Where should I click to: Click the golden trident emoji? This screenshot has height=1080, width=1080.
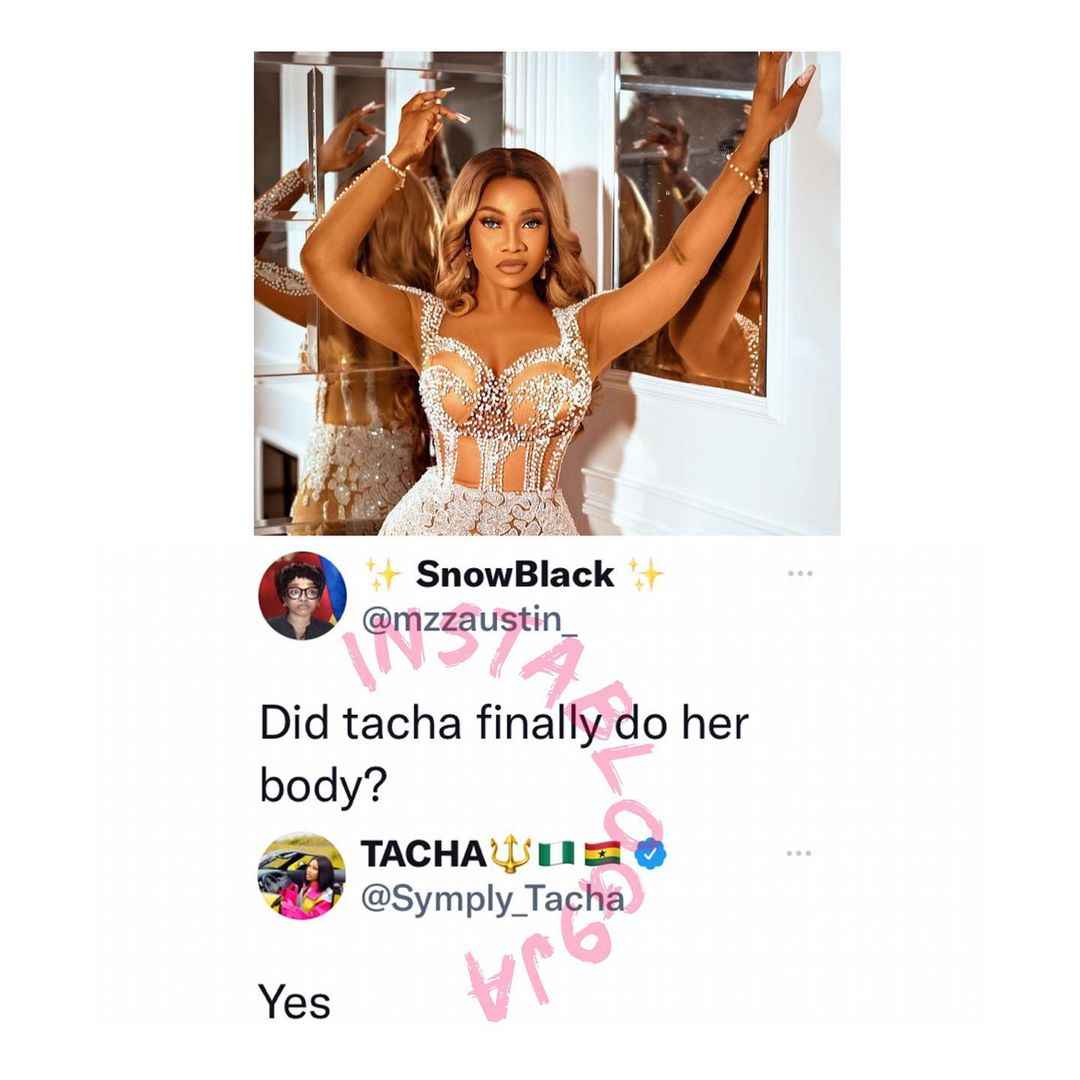click(x=510, y=854)
